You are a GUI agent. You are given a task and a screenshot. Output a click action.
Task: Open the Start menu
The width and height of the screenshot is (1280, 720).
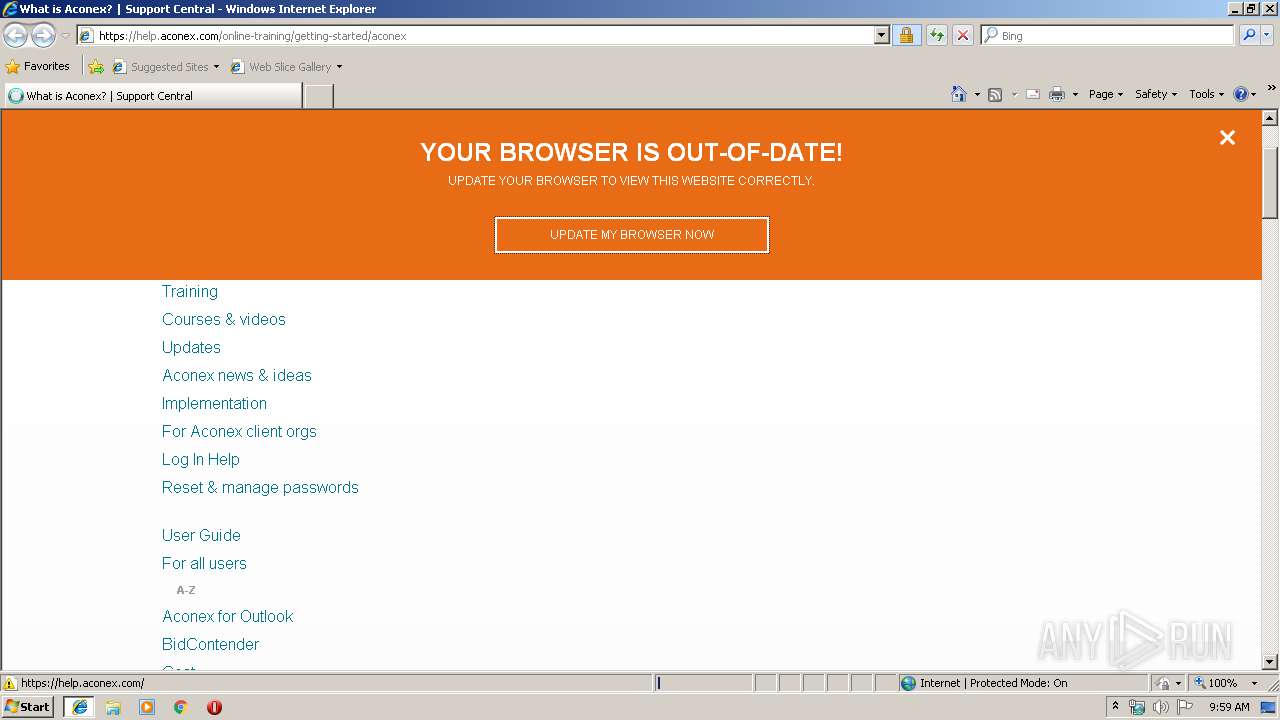(27, 707)
